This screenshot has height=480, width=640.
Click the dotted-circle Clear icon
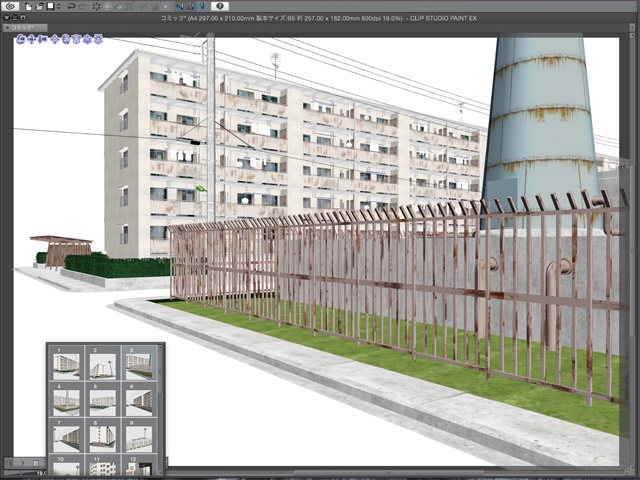(x=96, y=7)
